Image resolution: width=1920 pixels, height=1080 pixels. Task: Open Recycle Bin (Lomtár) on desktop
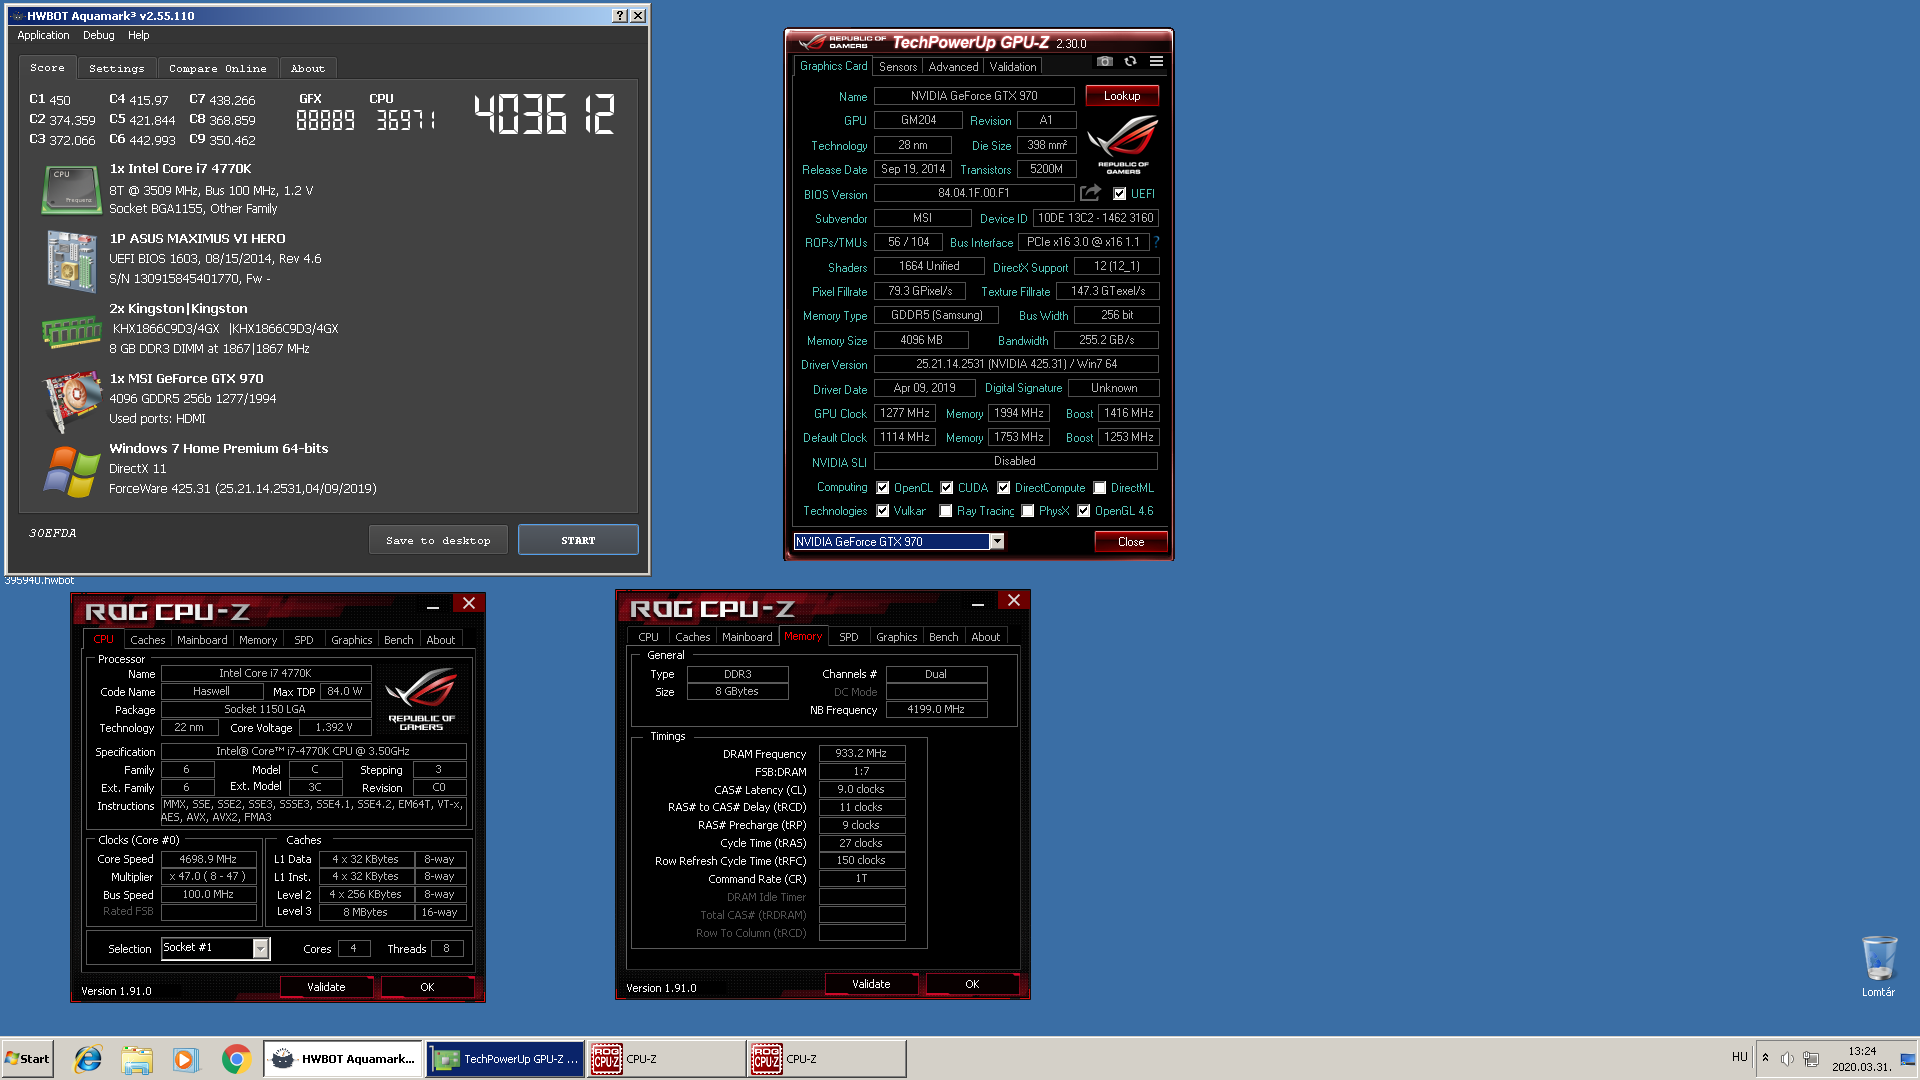tap(1878, 966)
